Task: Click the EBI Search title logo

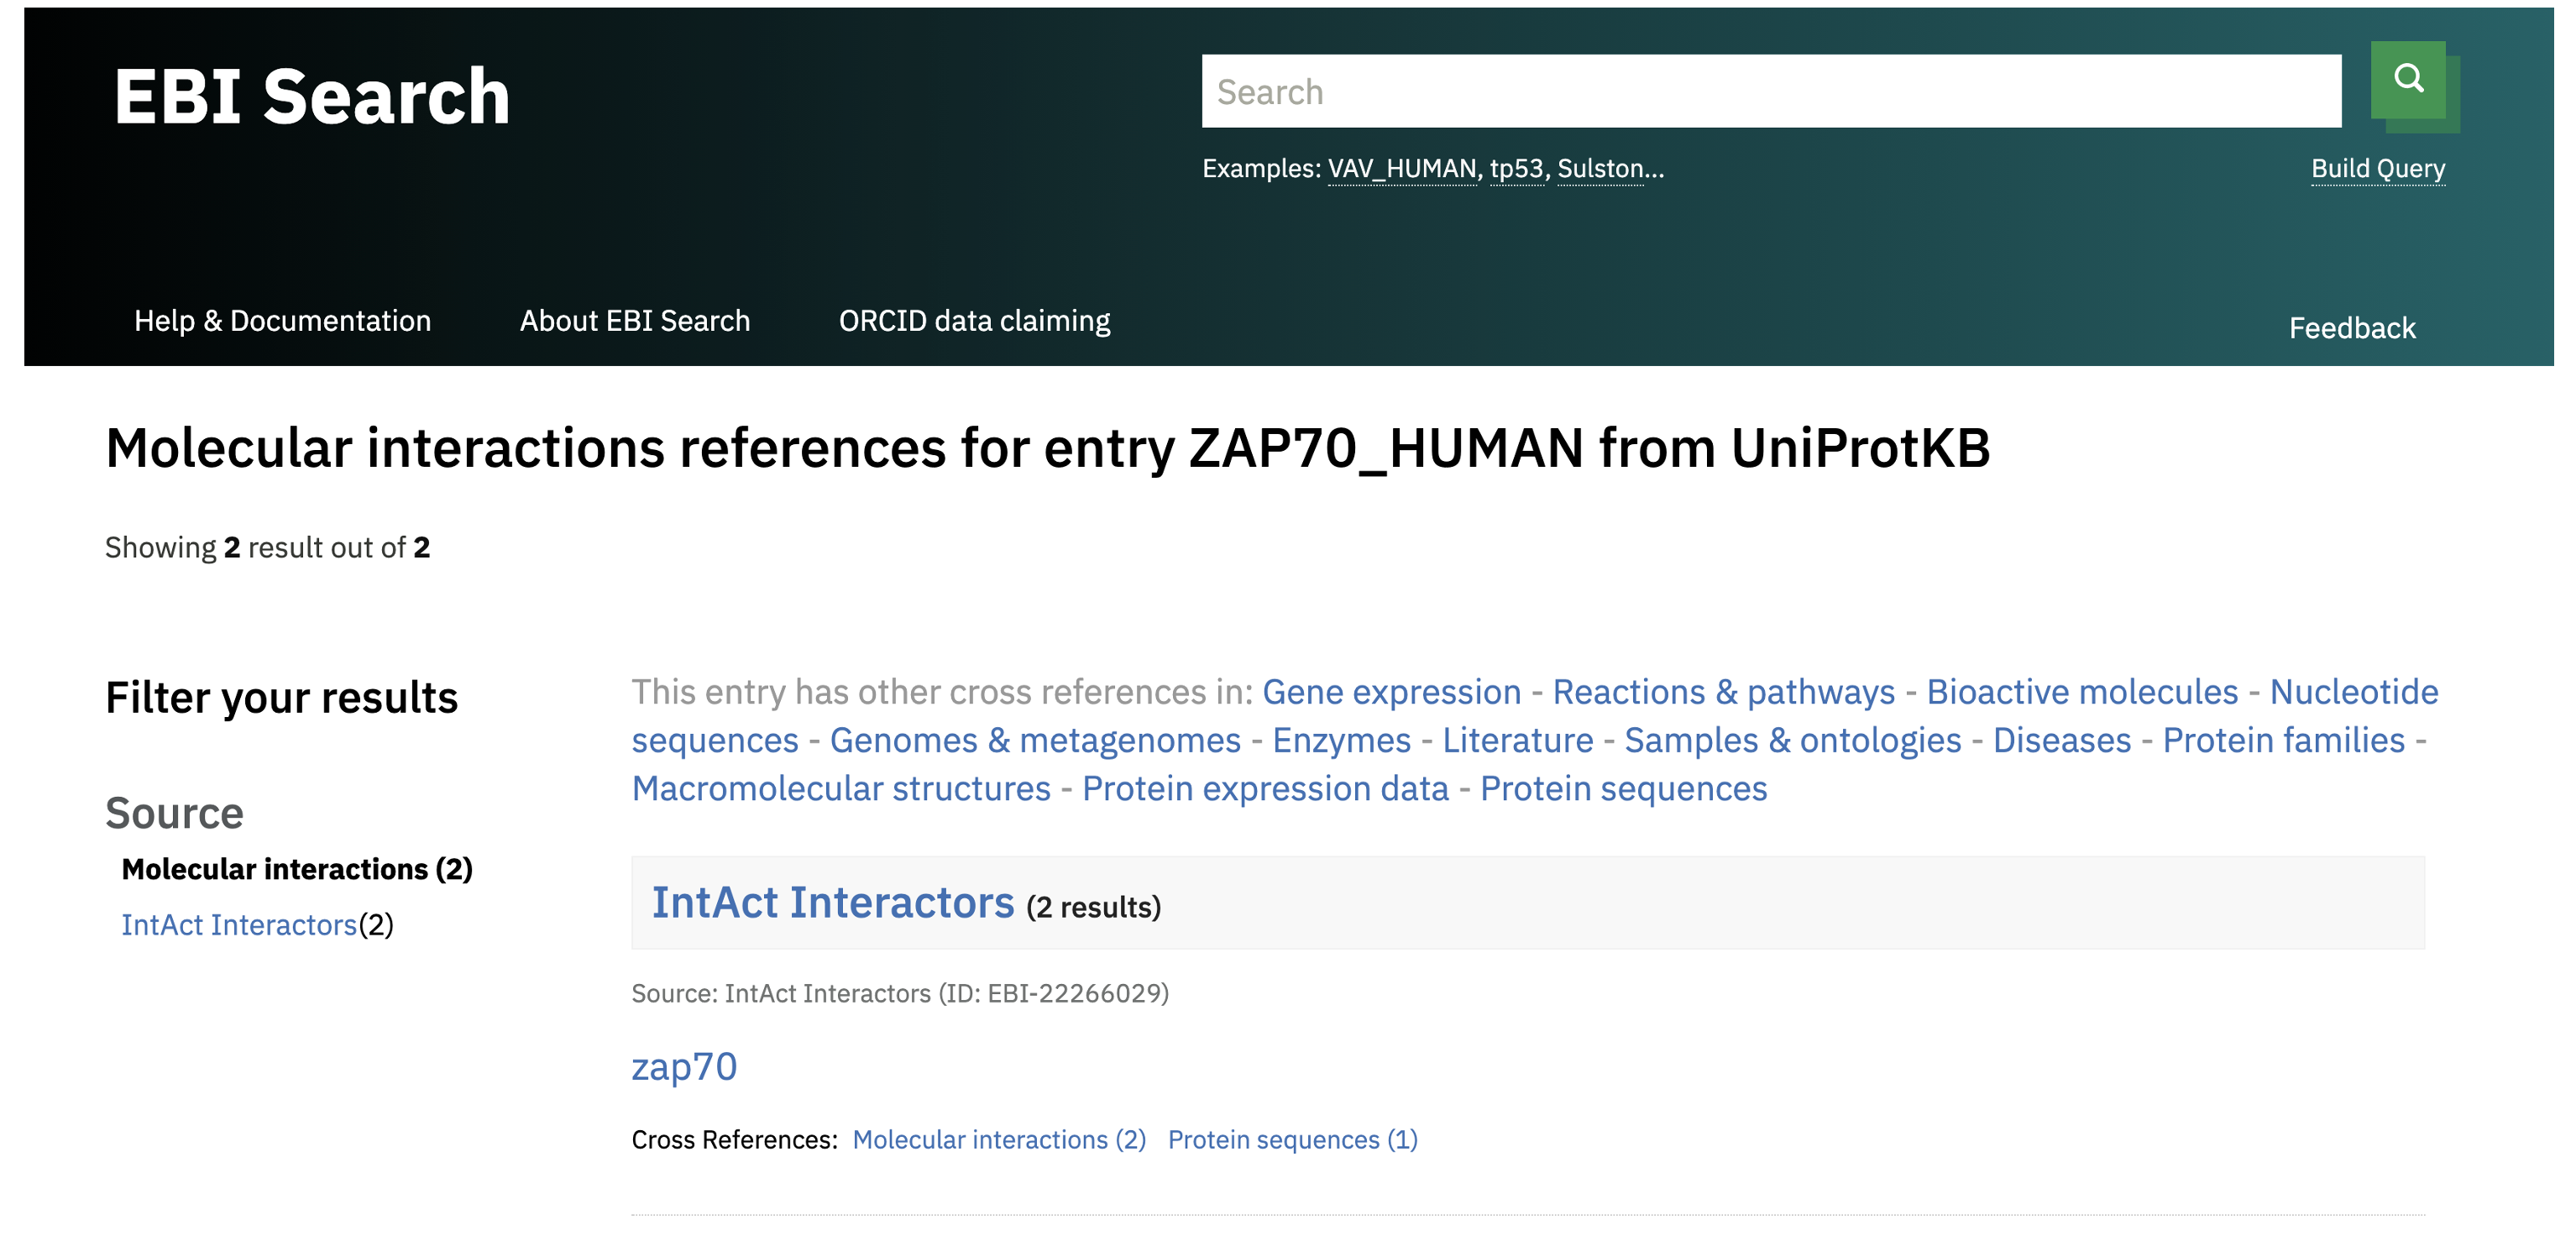Action: (x=312, y=97)
